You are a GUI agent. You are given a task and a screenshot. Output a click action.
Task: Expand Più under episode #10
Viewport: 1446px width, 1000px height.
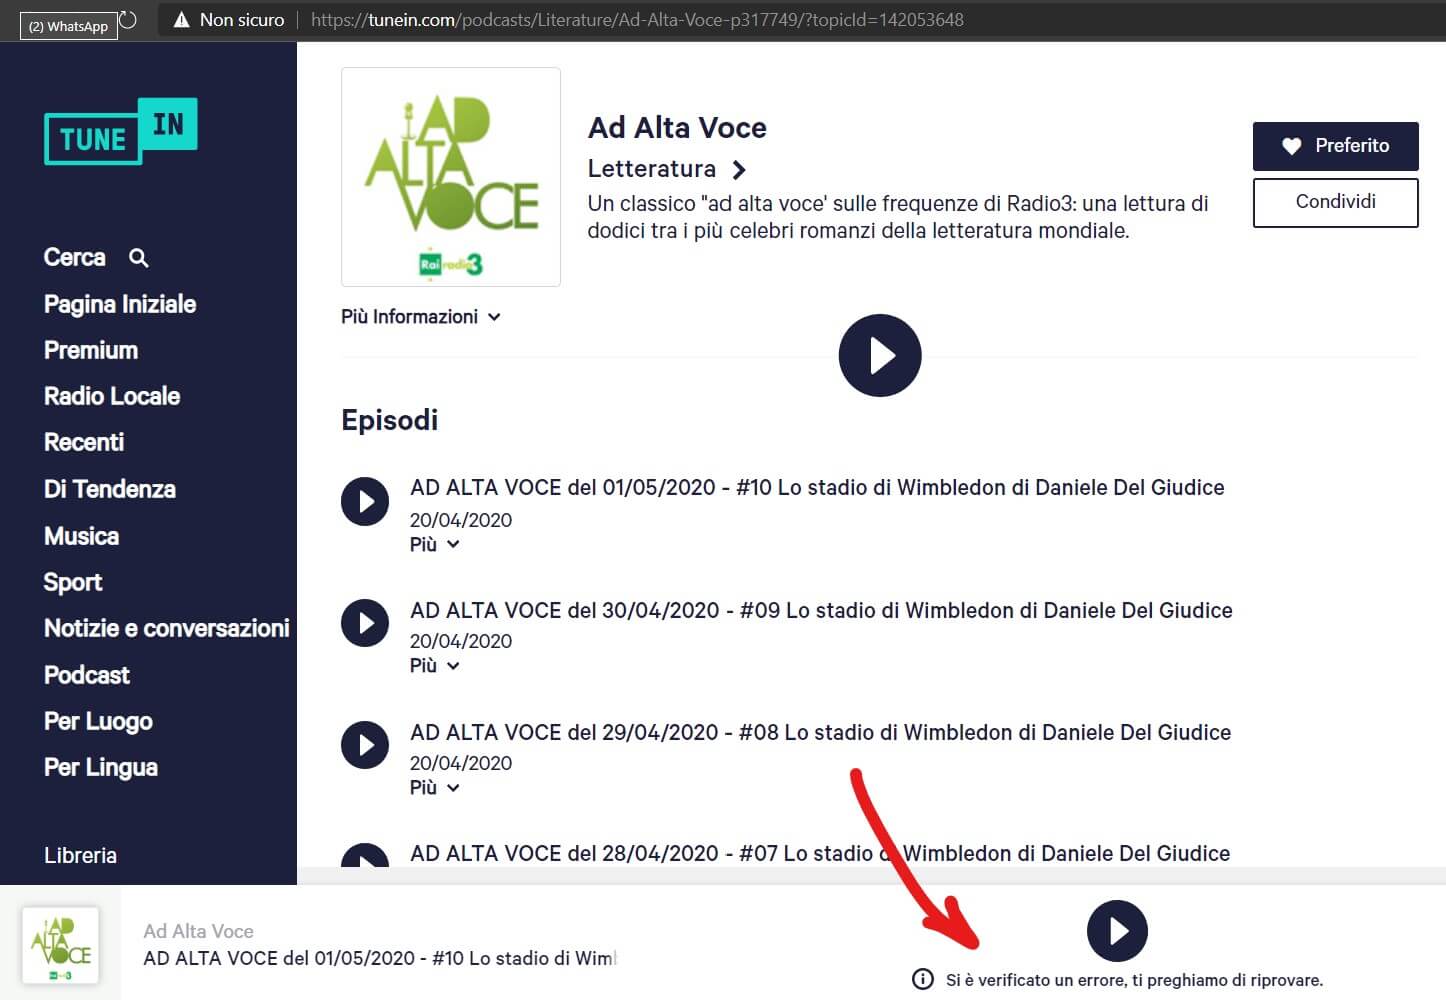(434, 545)
